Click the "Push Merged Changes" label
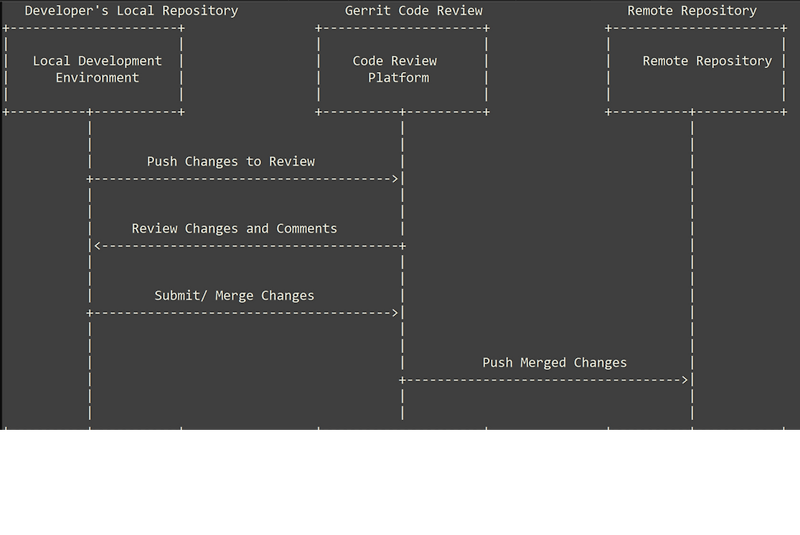 click(555, 363)
